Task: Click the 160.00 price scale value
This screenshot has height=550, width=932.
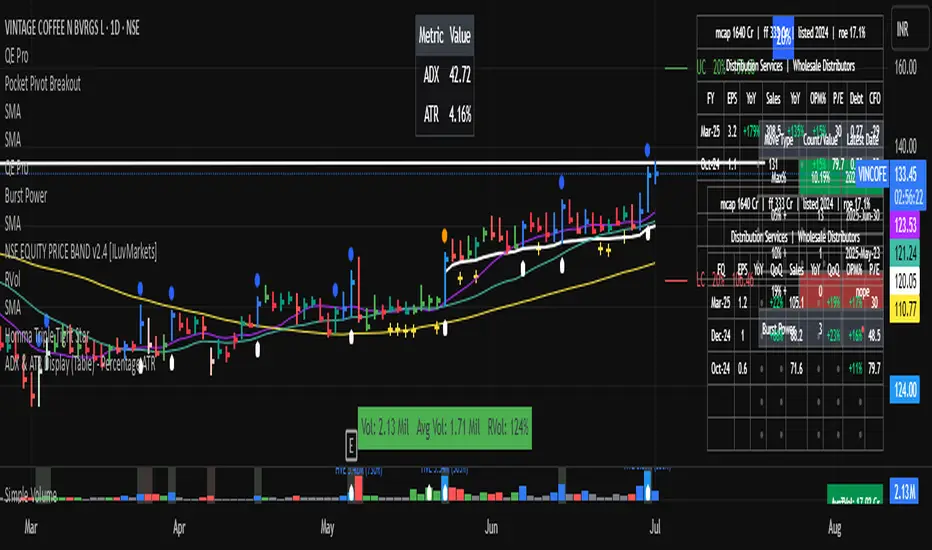Action: pyautogui.click(x=906, y=67)
